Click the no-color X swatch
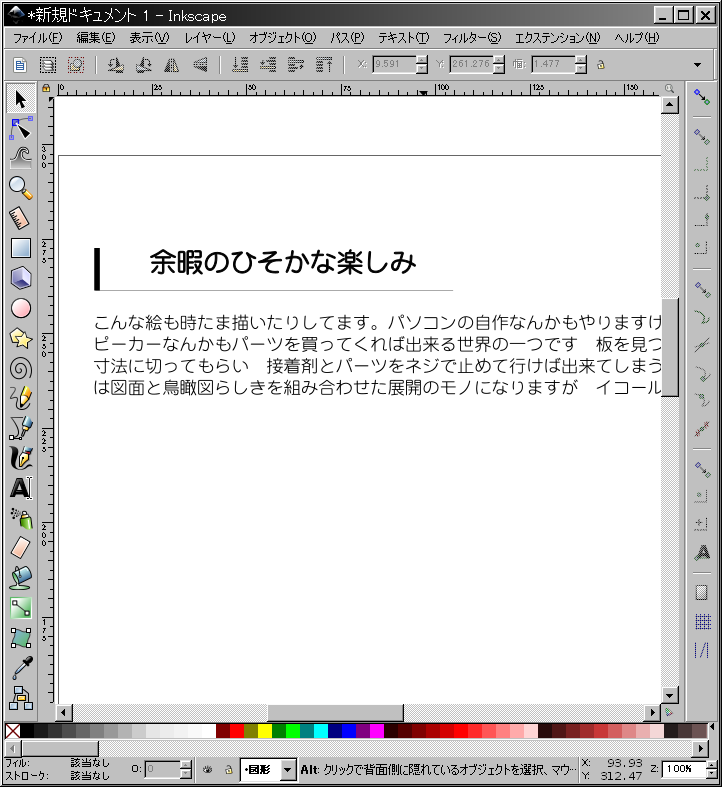The height and width of the screenshot is (787, 722). pos(13,731)
